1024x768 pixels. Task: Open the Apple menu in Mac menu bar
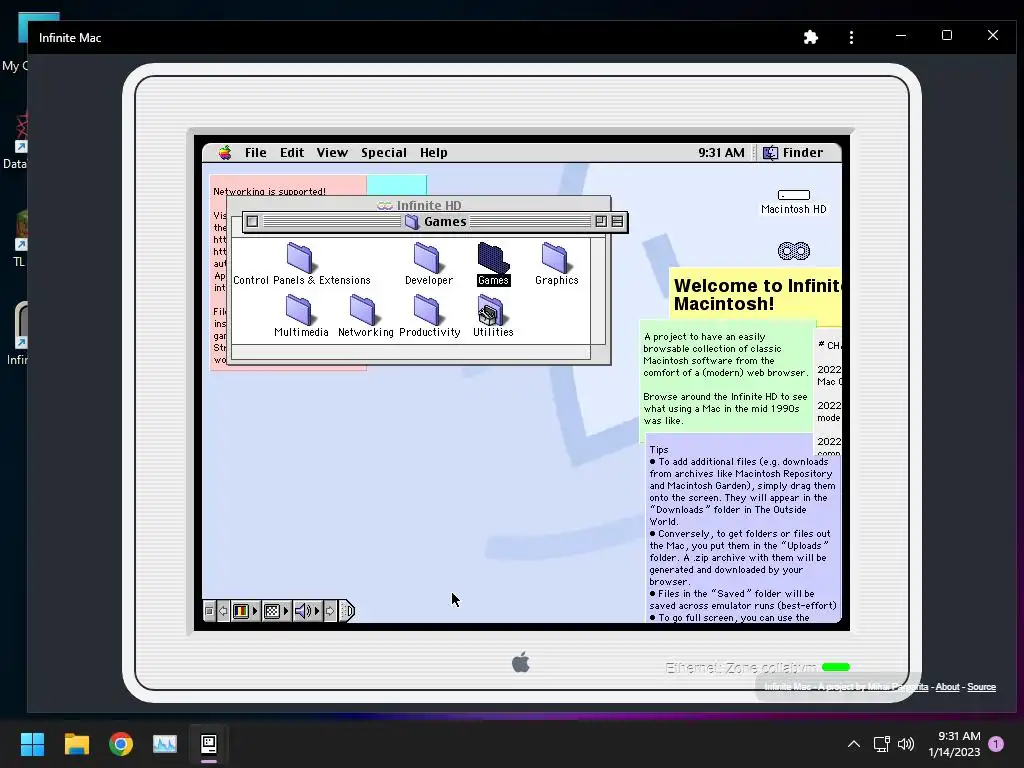pyautogui.click(x=225, y=153)
